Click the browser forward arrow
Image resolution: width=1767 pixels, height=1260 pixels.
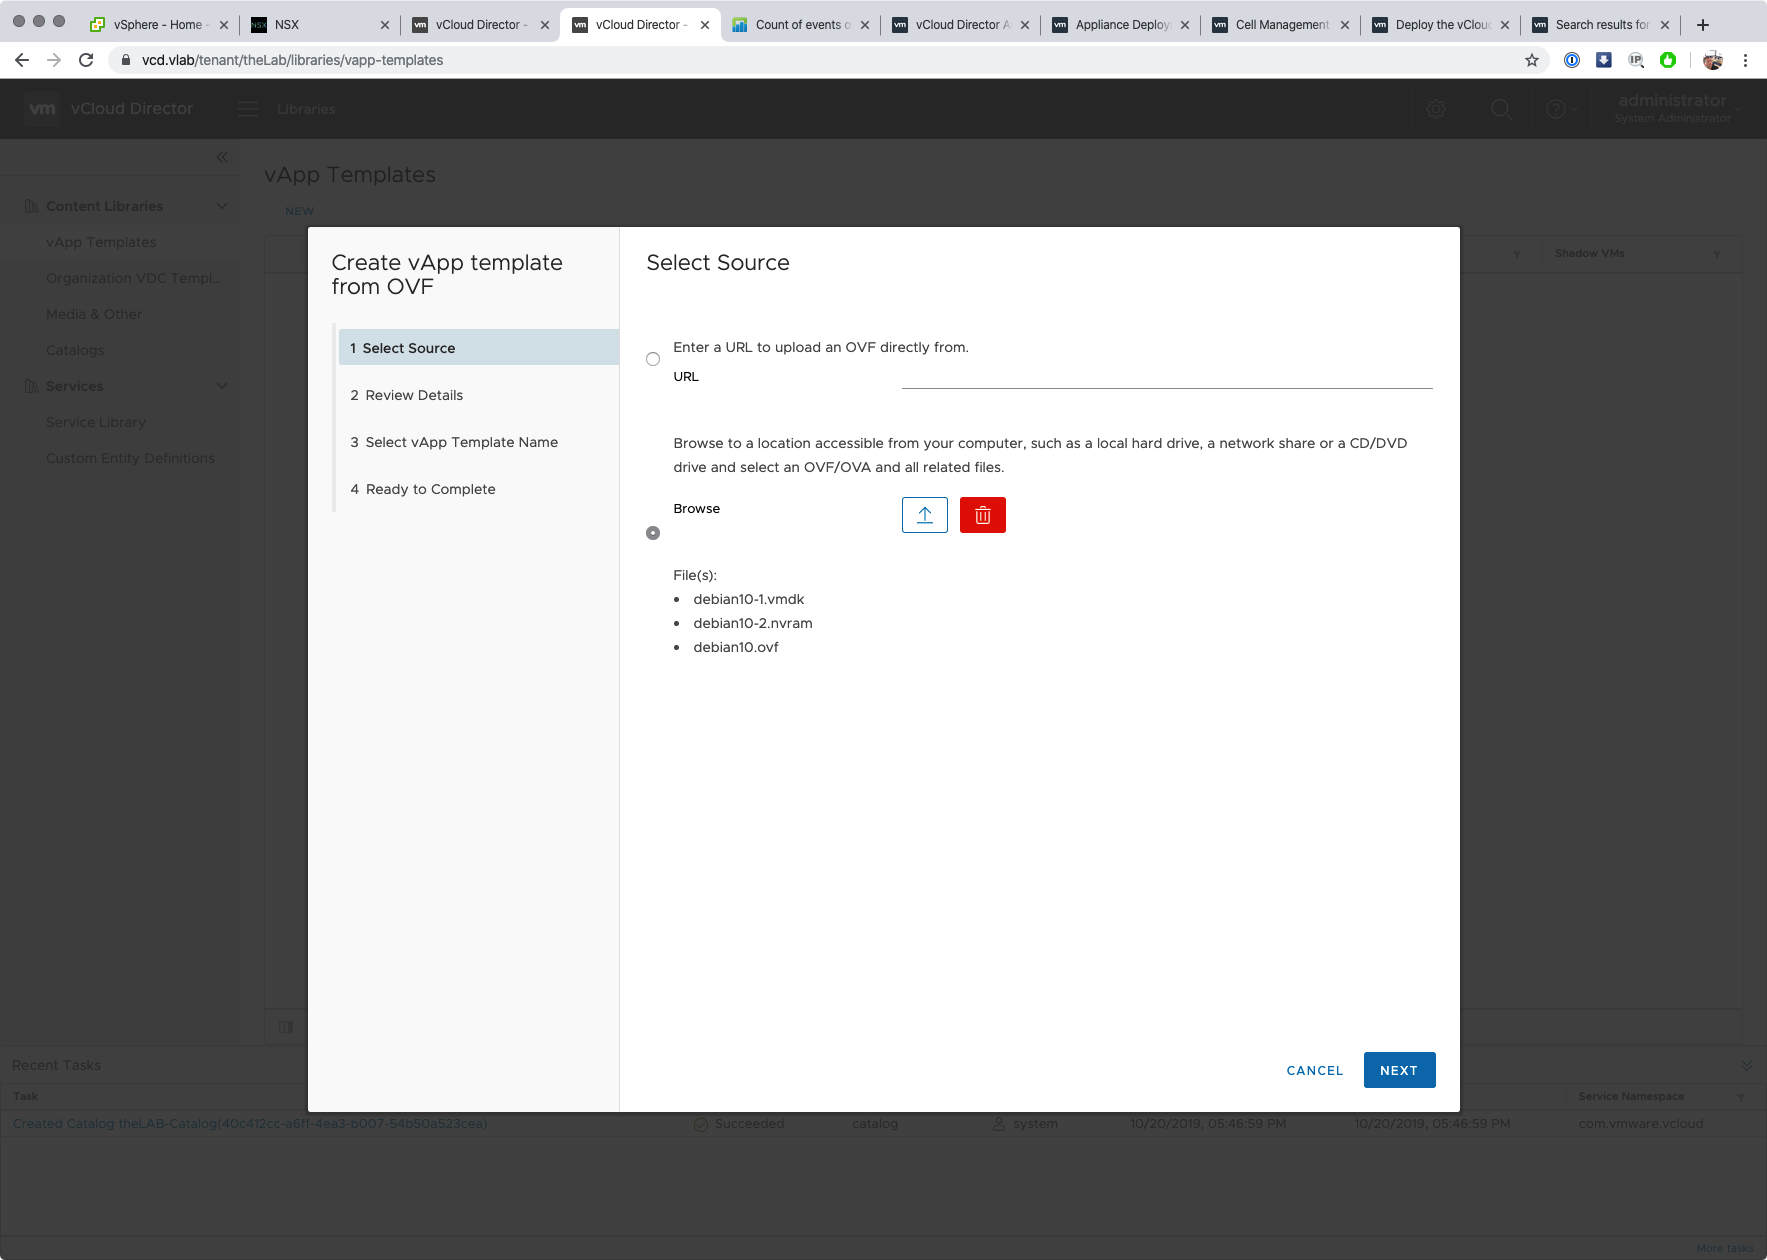(54, 60)
